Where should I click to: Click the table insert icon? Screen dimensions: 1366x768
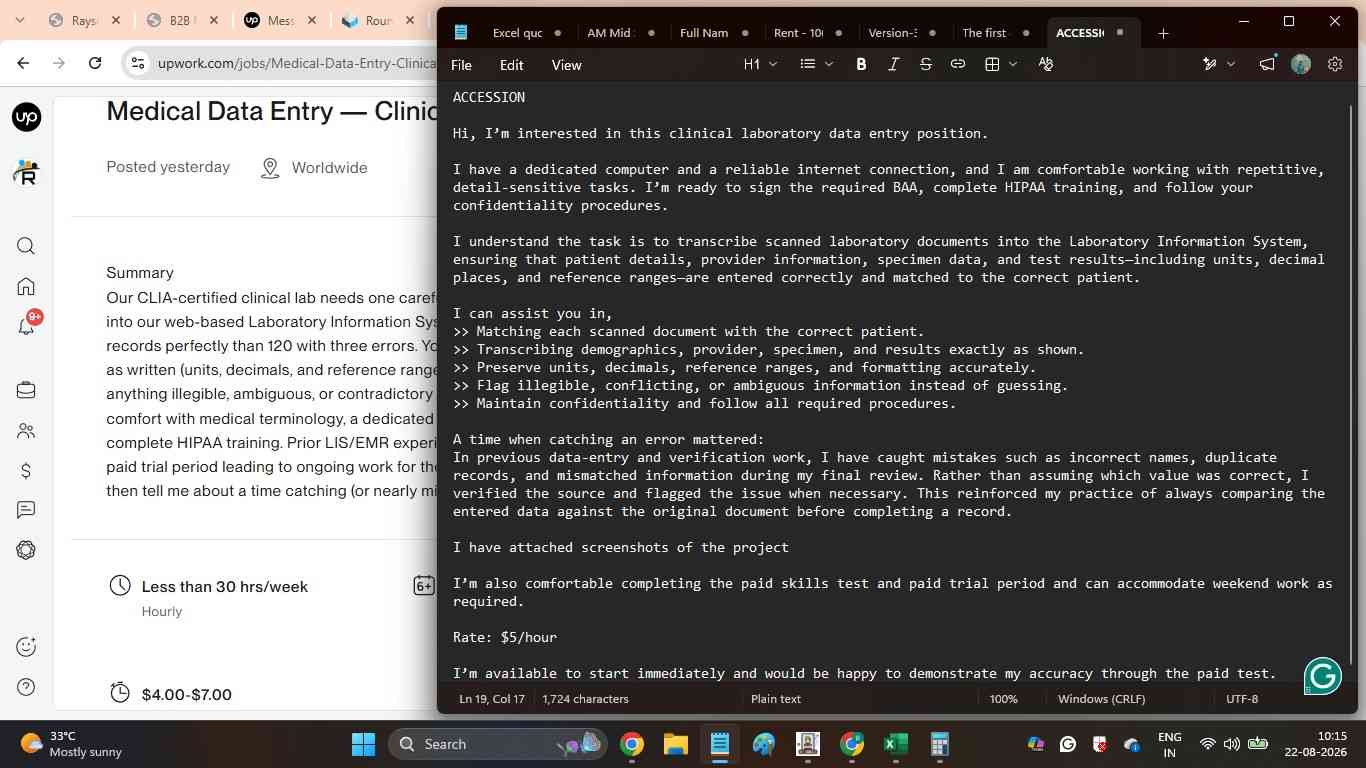tap(992, 64)
